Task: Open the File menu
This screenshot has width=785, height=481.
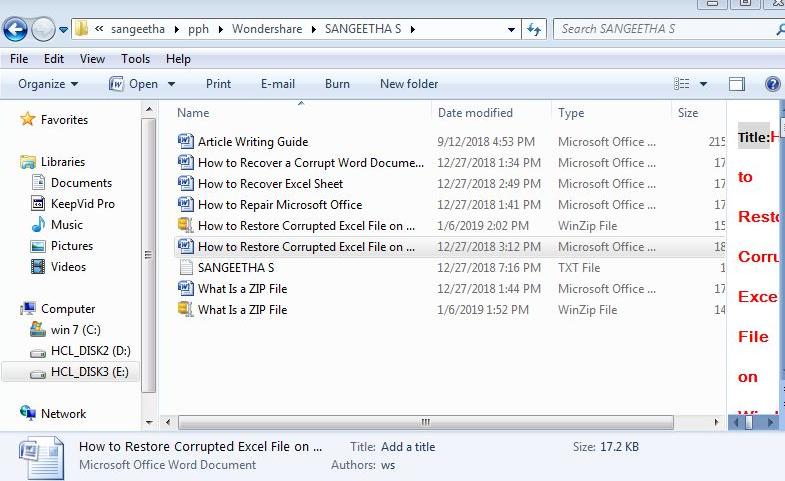Action: [19, 59]
